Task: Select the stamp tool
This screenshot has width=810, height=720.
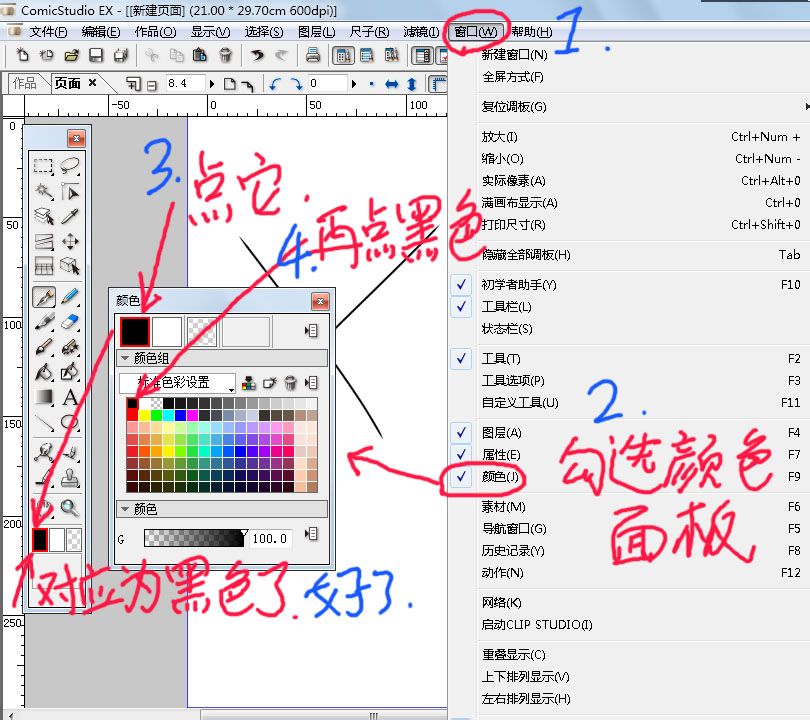Action: (x=70, y=478)
